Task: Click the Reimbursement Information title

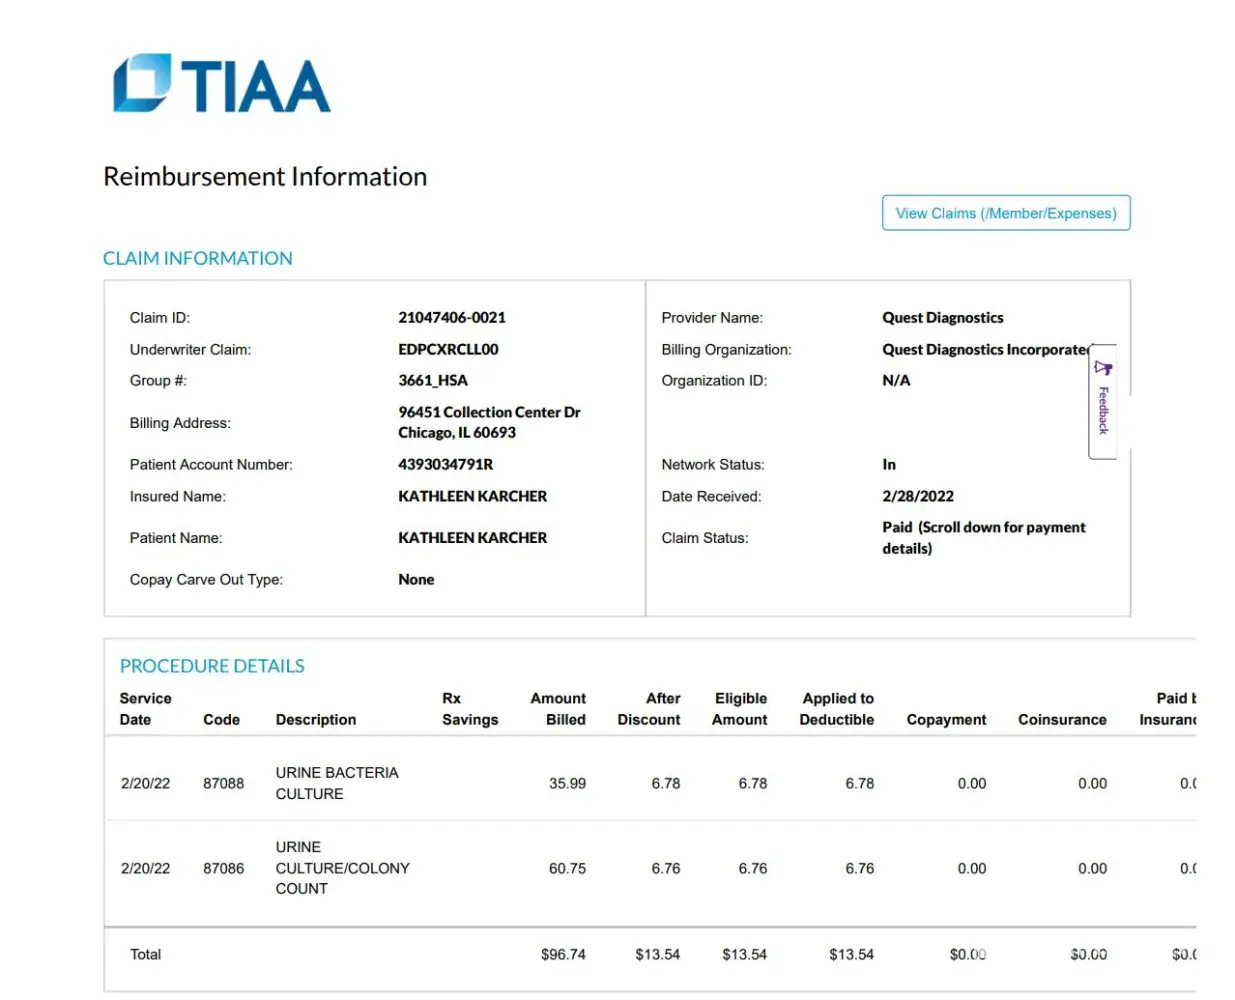Action: tap(265, 177)
